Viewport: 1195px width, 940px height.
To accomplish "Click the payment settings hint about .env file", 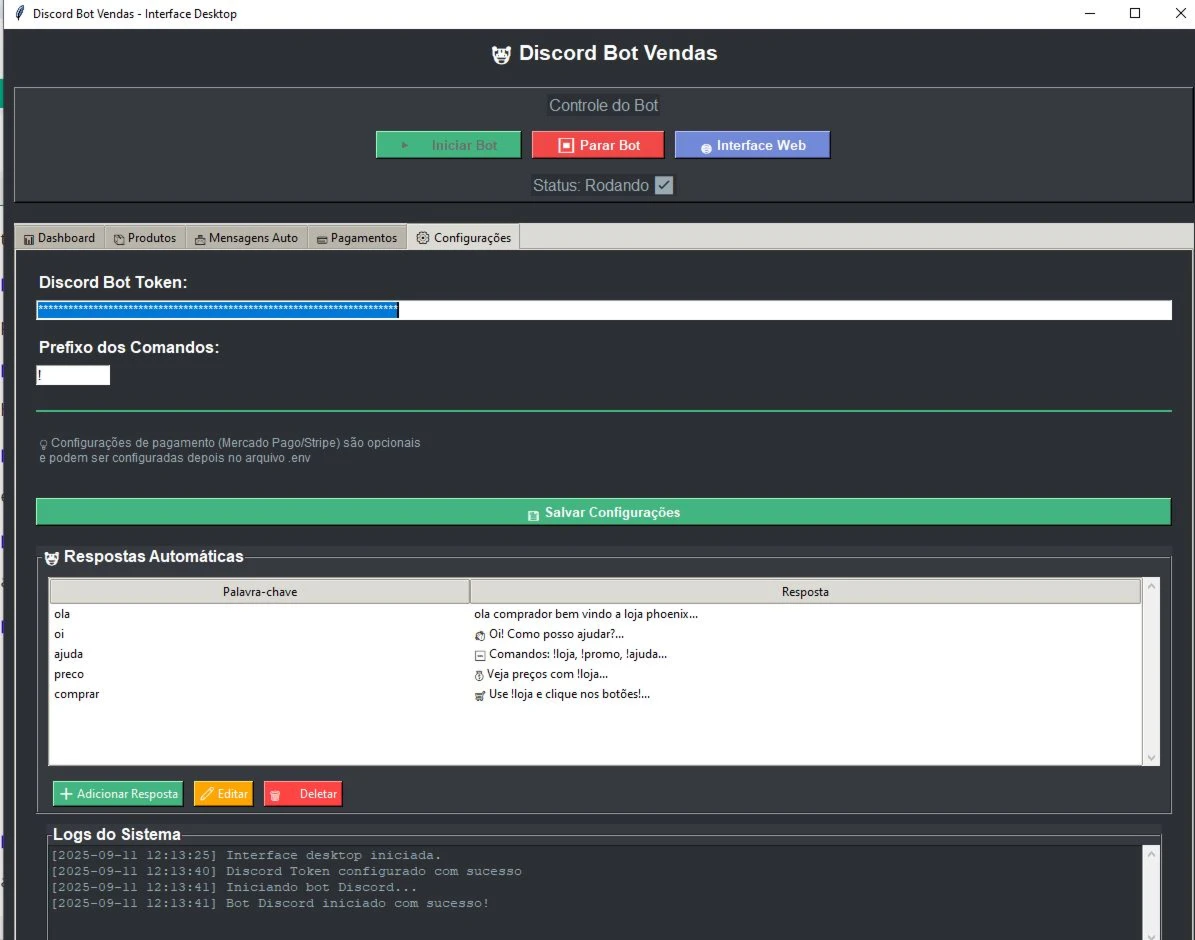I will (x=229, y=450).
